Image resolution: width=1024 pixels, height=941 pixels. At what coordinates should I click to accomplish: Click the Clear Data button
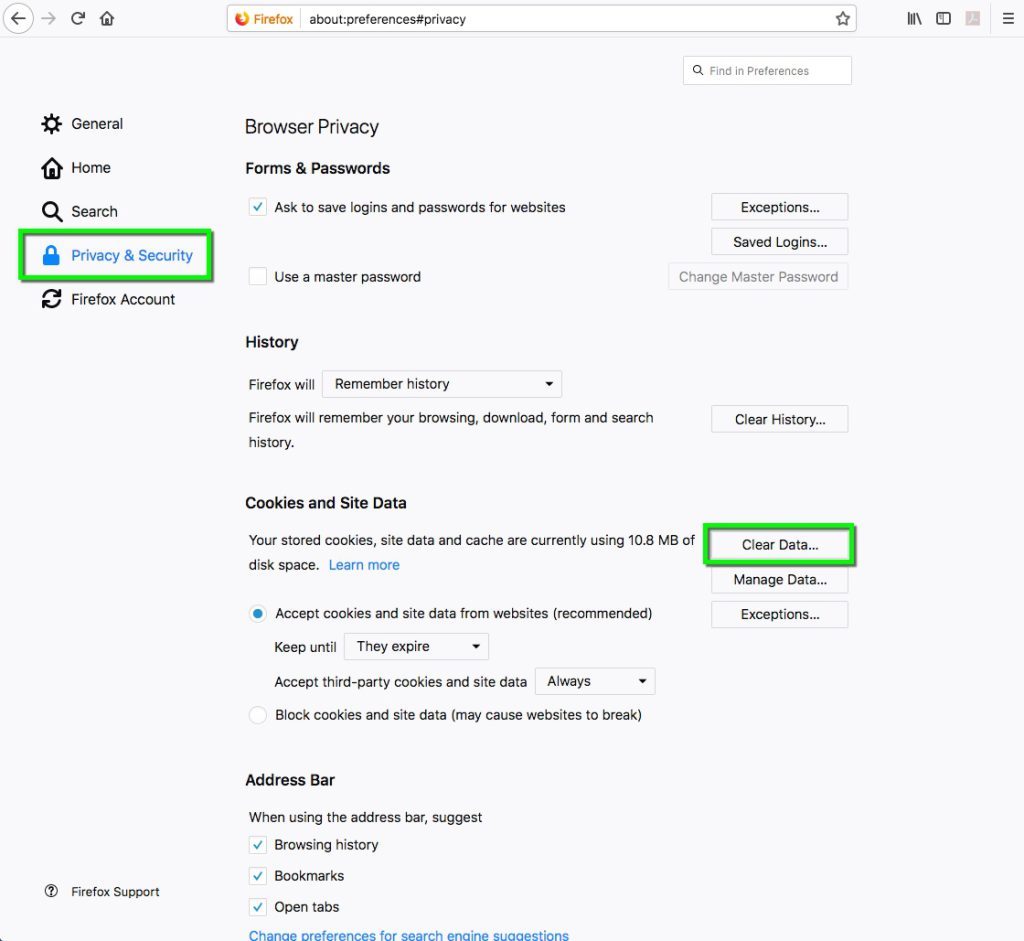coord(780,545)
